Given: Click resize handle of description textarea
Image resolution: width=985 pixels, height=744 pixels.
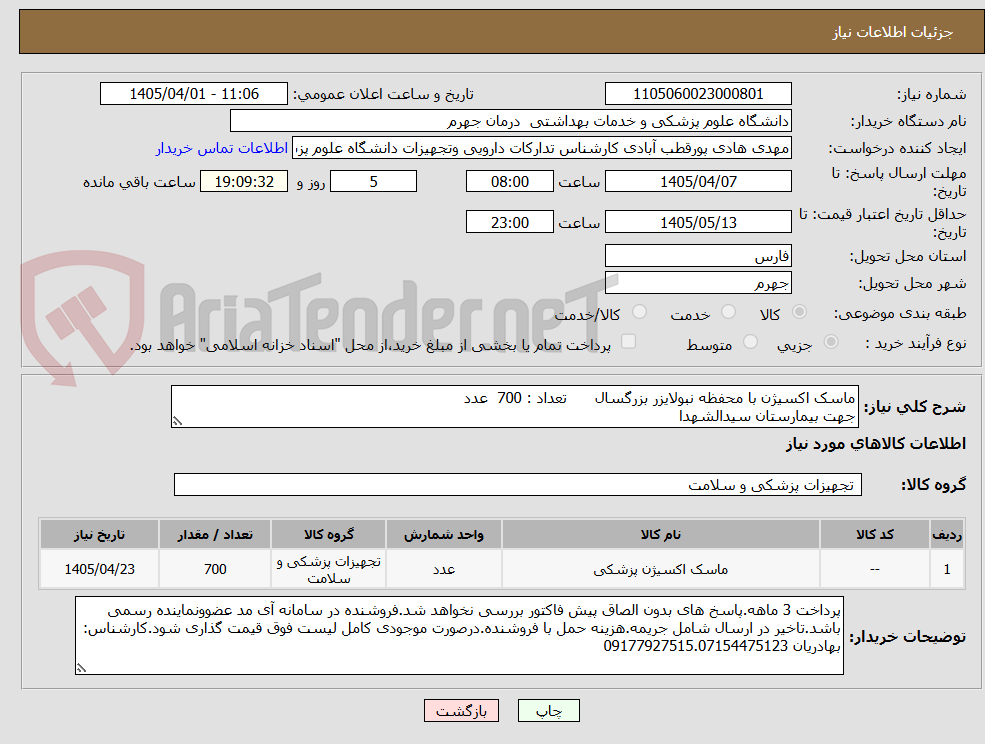Looking at the screenshot, I should click(177, 422).
